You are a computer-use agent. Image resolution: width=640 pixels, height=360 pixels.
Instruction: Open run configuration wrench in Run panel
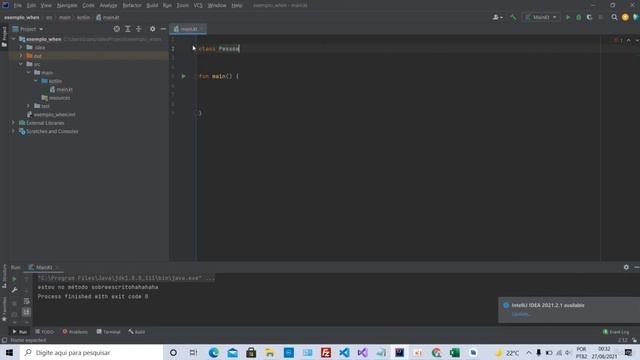(14, 290)
